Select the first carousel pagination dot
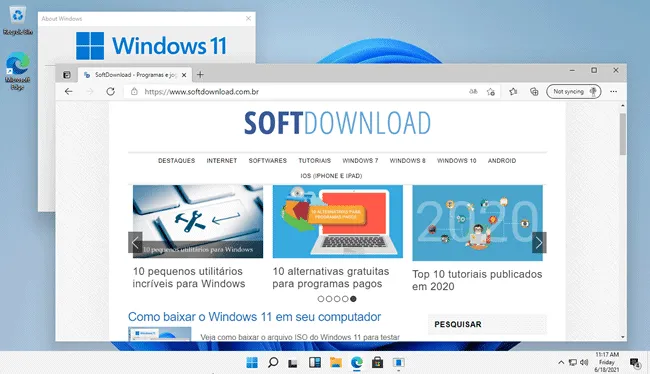This screenshot has height=374, width=650. (x=321, y=299)
